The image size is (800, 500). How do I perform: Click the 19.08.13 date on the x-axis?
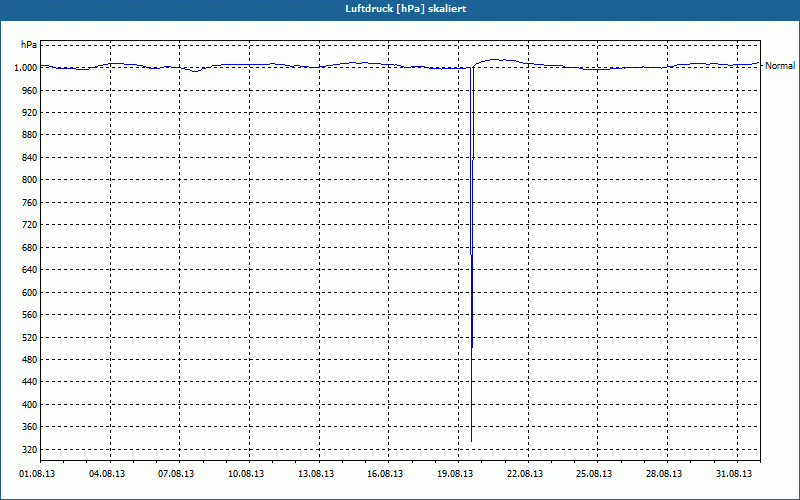(455, 474)
